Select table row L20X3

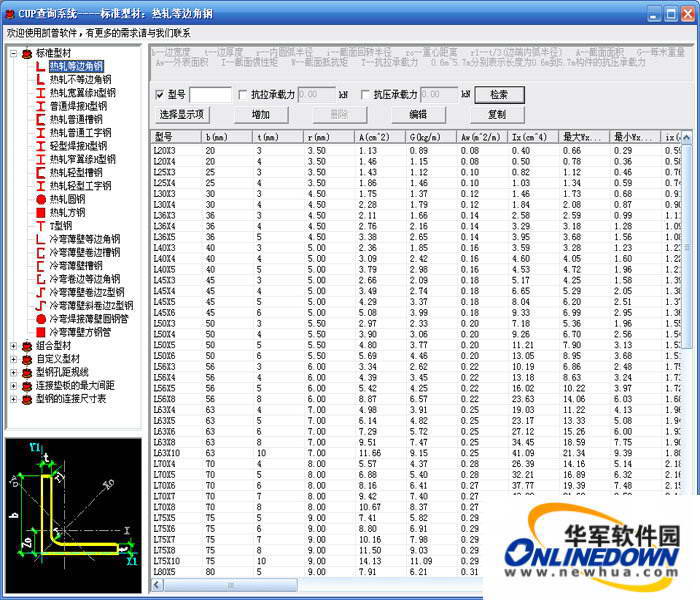[x=416, y=151]
